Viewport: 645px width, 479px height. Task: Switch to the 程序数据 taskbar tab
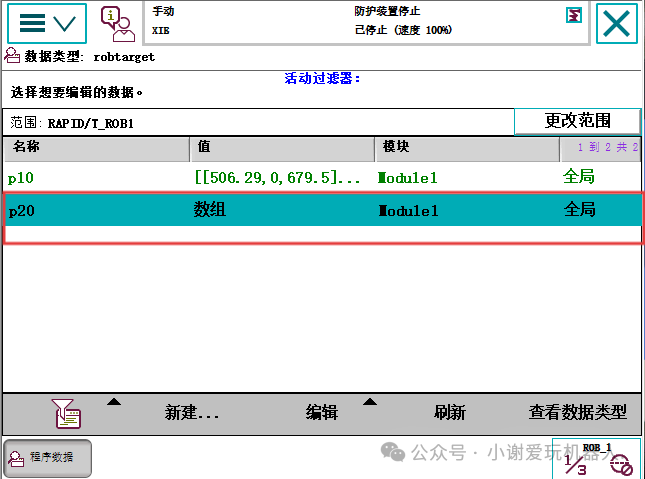[47, 458]
